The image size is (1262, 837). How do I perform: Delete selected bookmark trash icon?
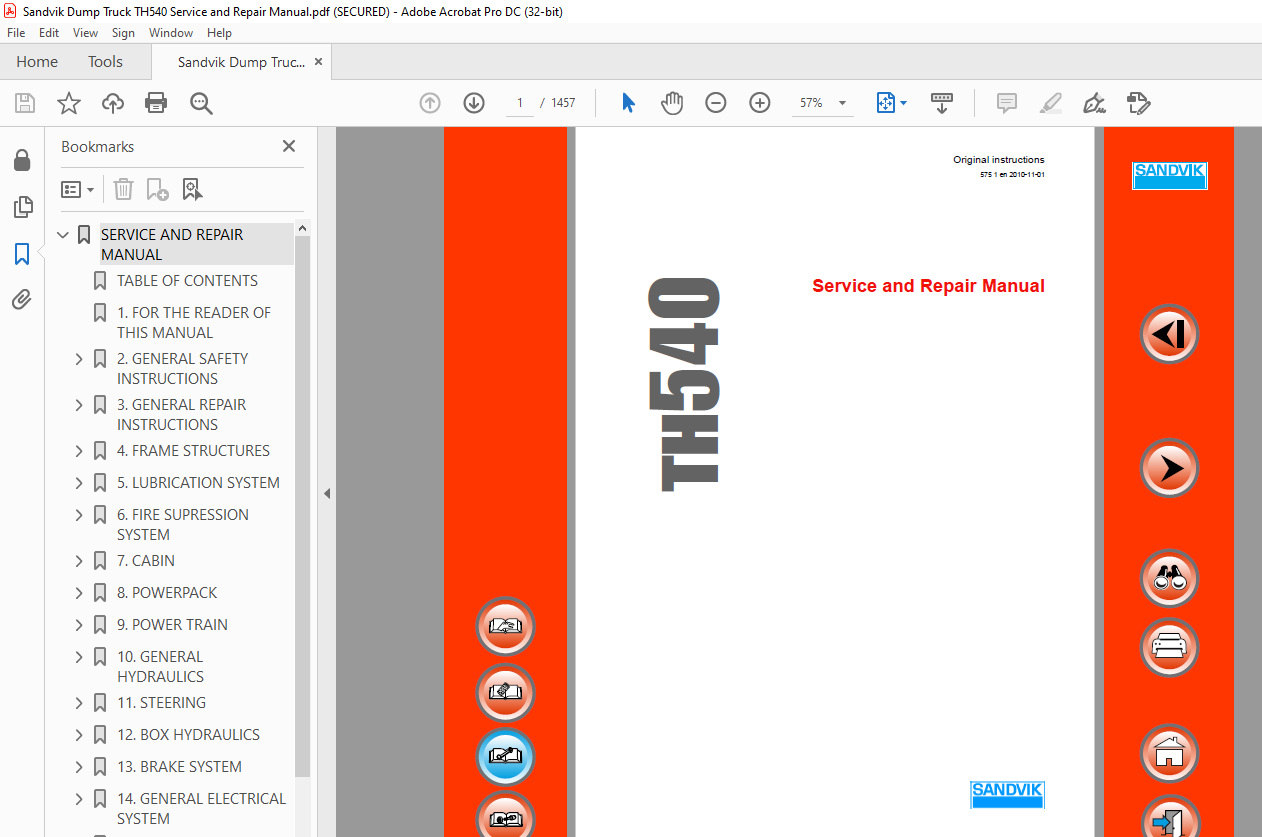tap(123, 189)
